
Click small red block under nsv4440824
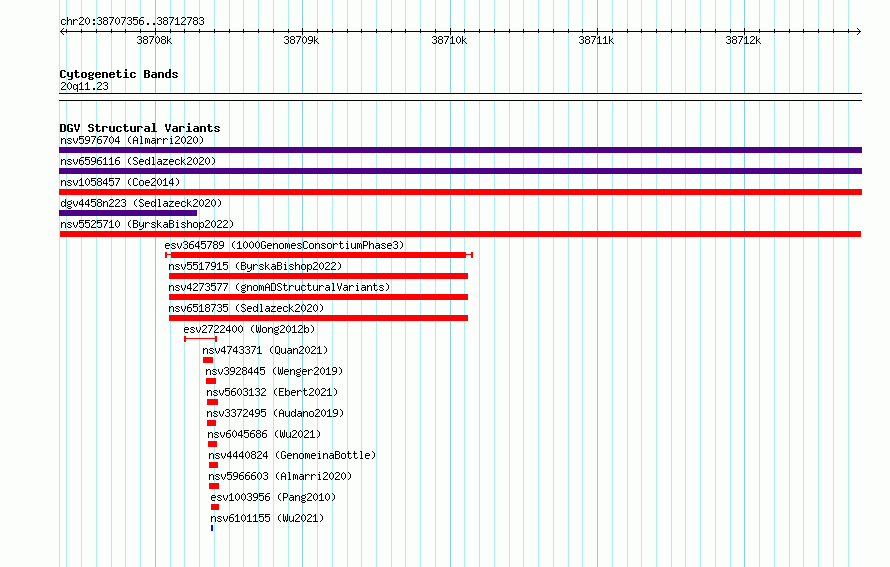coord(213,465)
